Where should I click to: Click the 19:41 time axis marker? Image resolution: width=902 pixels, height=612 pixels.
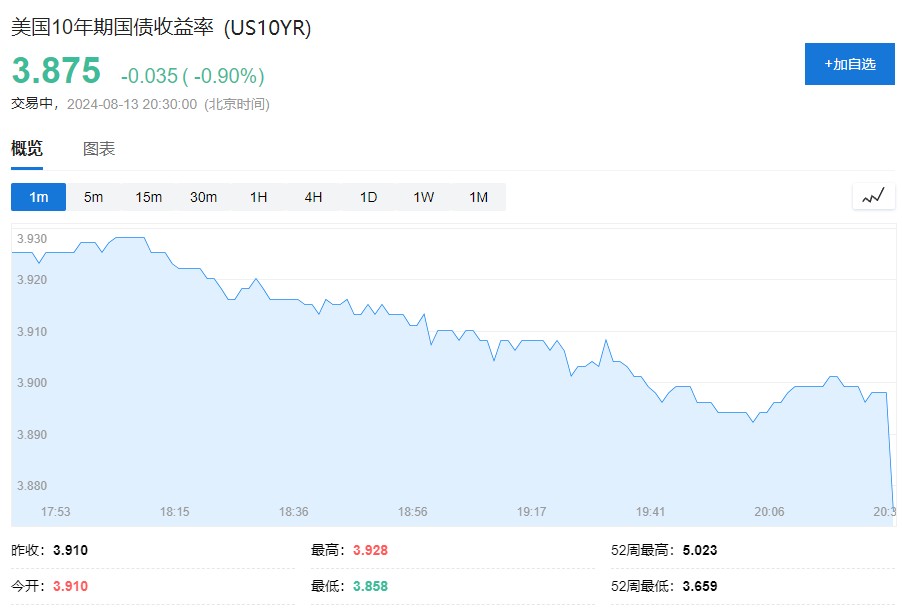click(x=650, y=512)
